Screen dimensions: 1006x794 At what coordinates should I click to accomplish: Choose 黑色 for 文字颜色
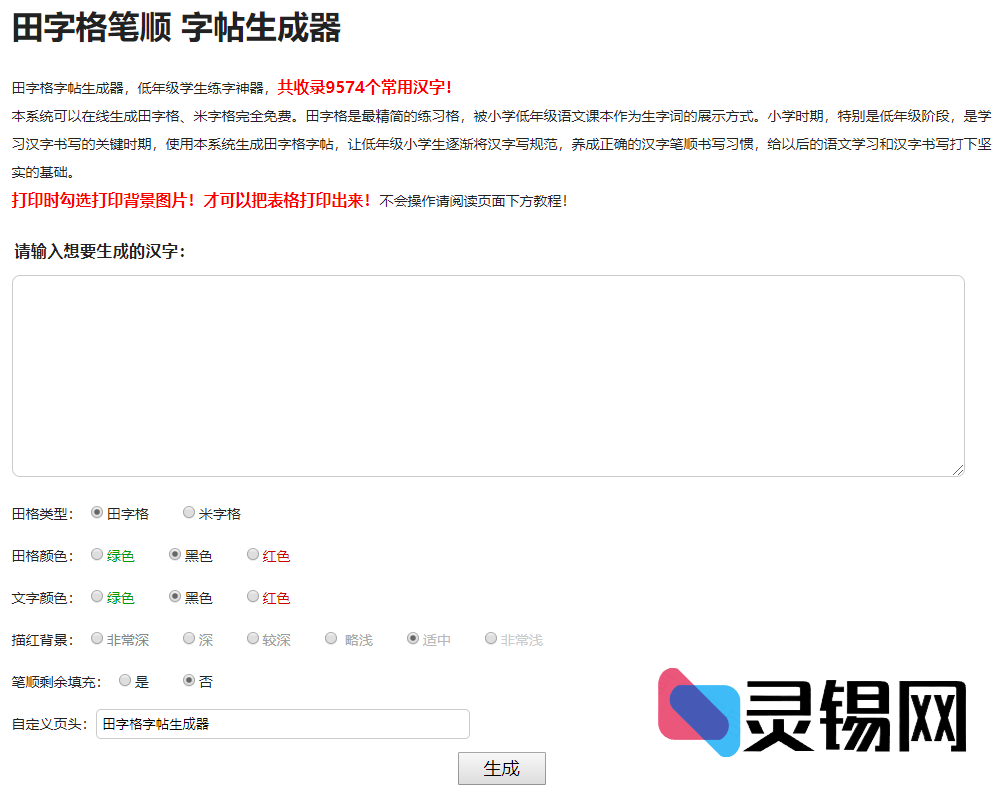174,596
